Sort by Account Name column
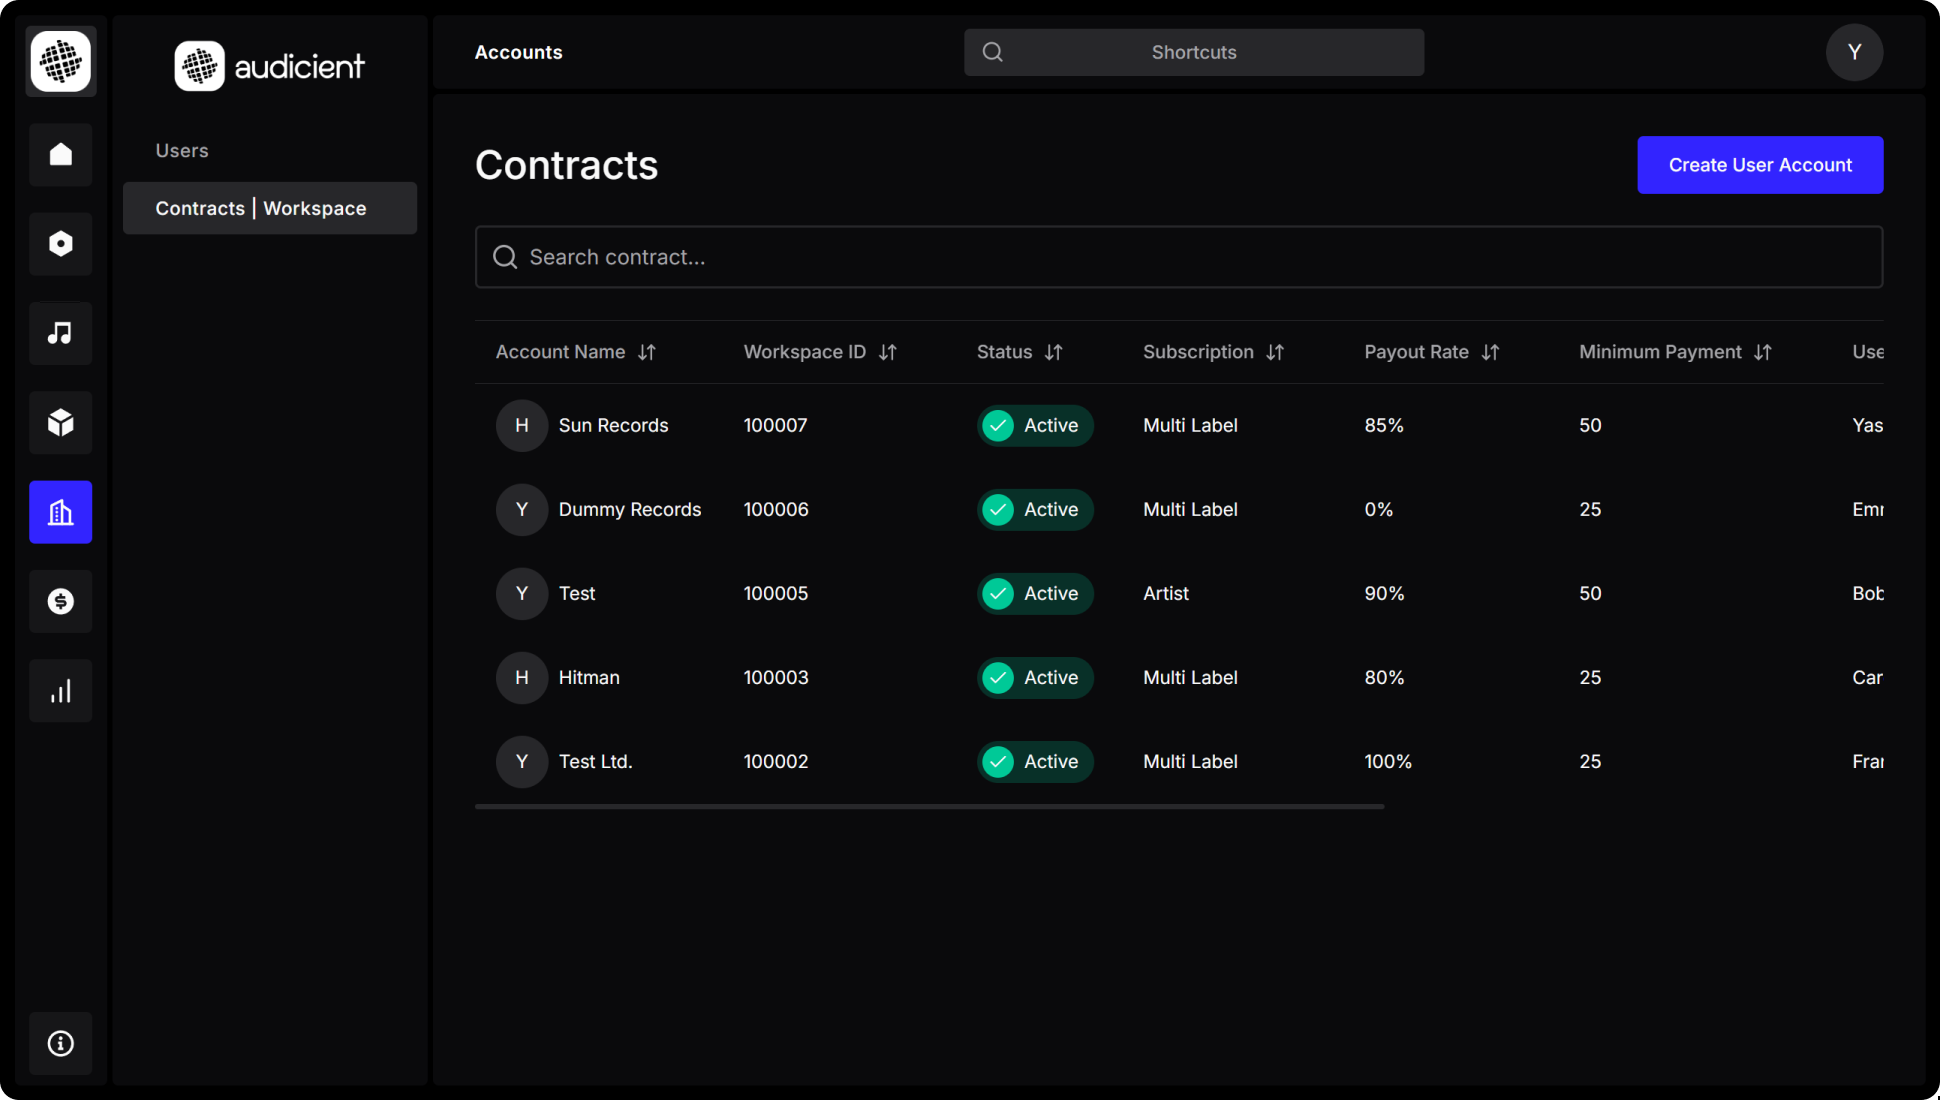Viewport: 1940px width, 1100px height. pos(647,352)
